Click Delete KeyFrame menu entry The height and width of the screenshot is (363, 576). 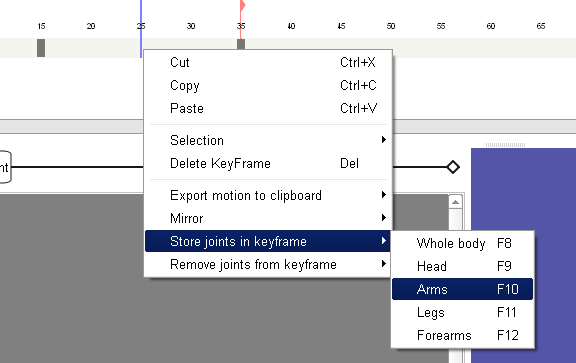coord(268,163)
